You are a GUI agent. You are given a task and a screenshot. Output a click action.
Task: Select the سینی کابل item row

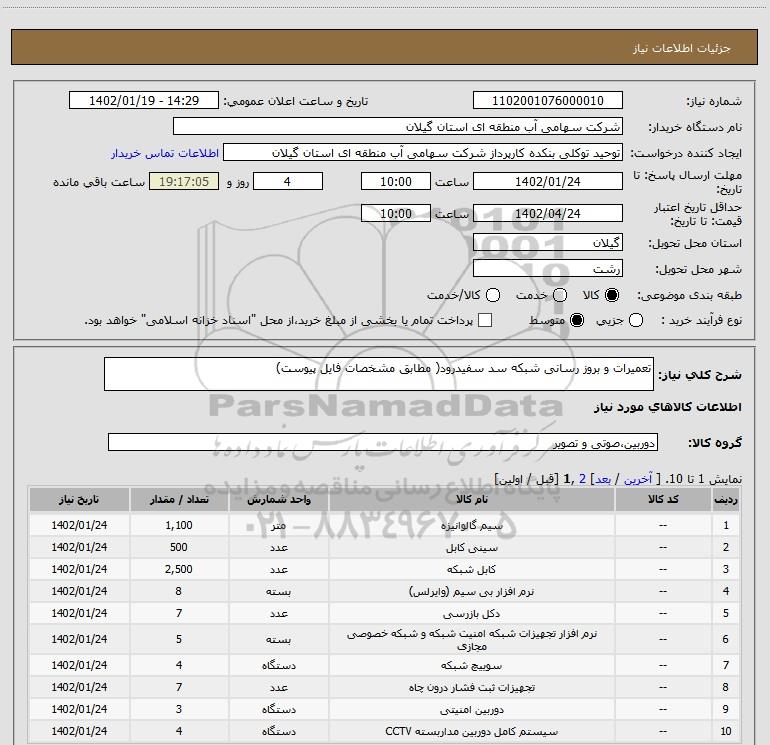click(x=384, y=548)
